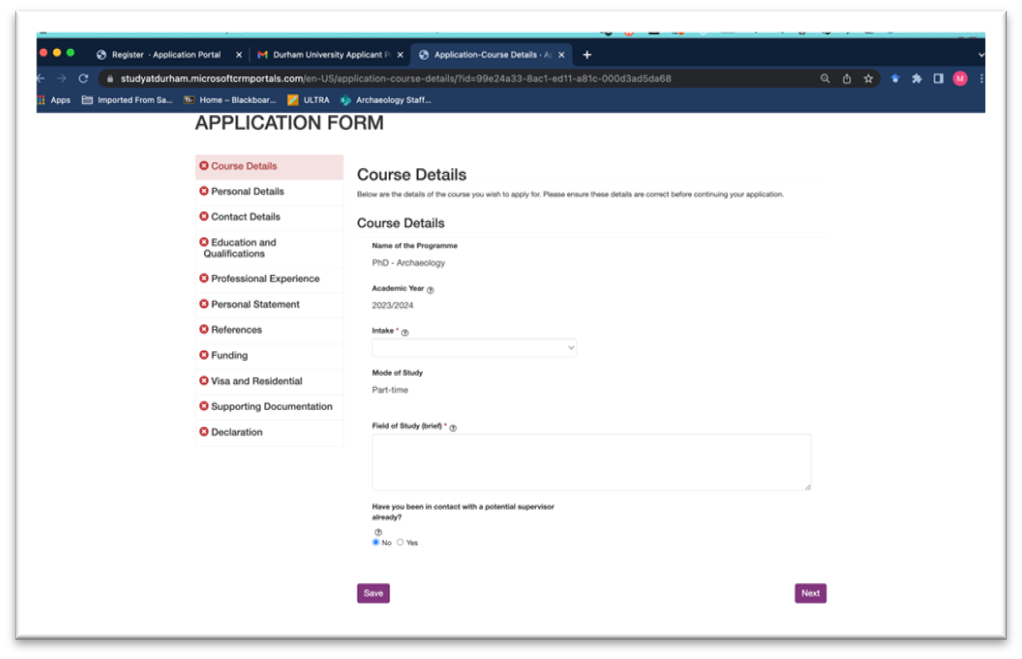Go to Visa and Residential section
This screenshot has width=1022, height=659.
point(269,381)
